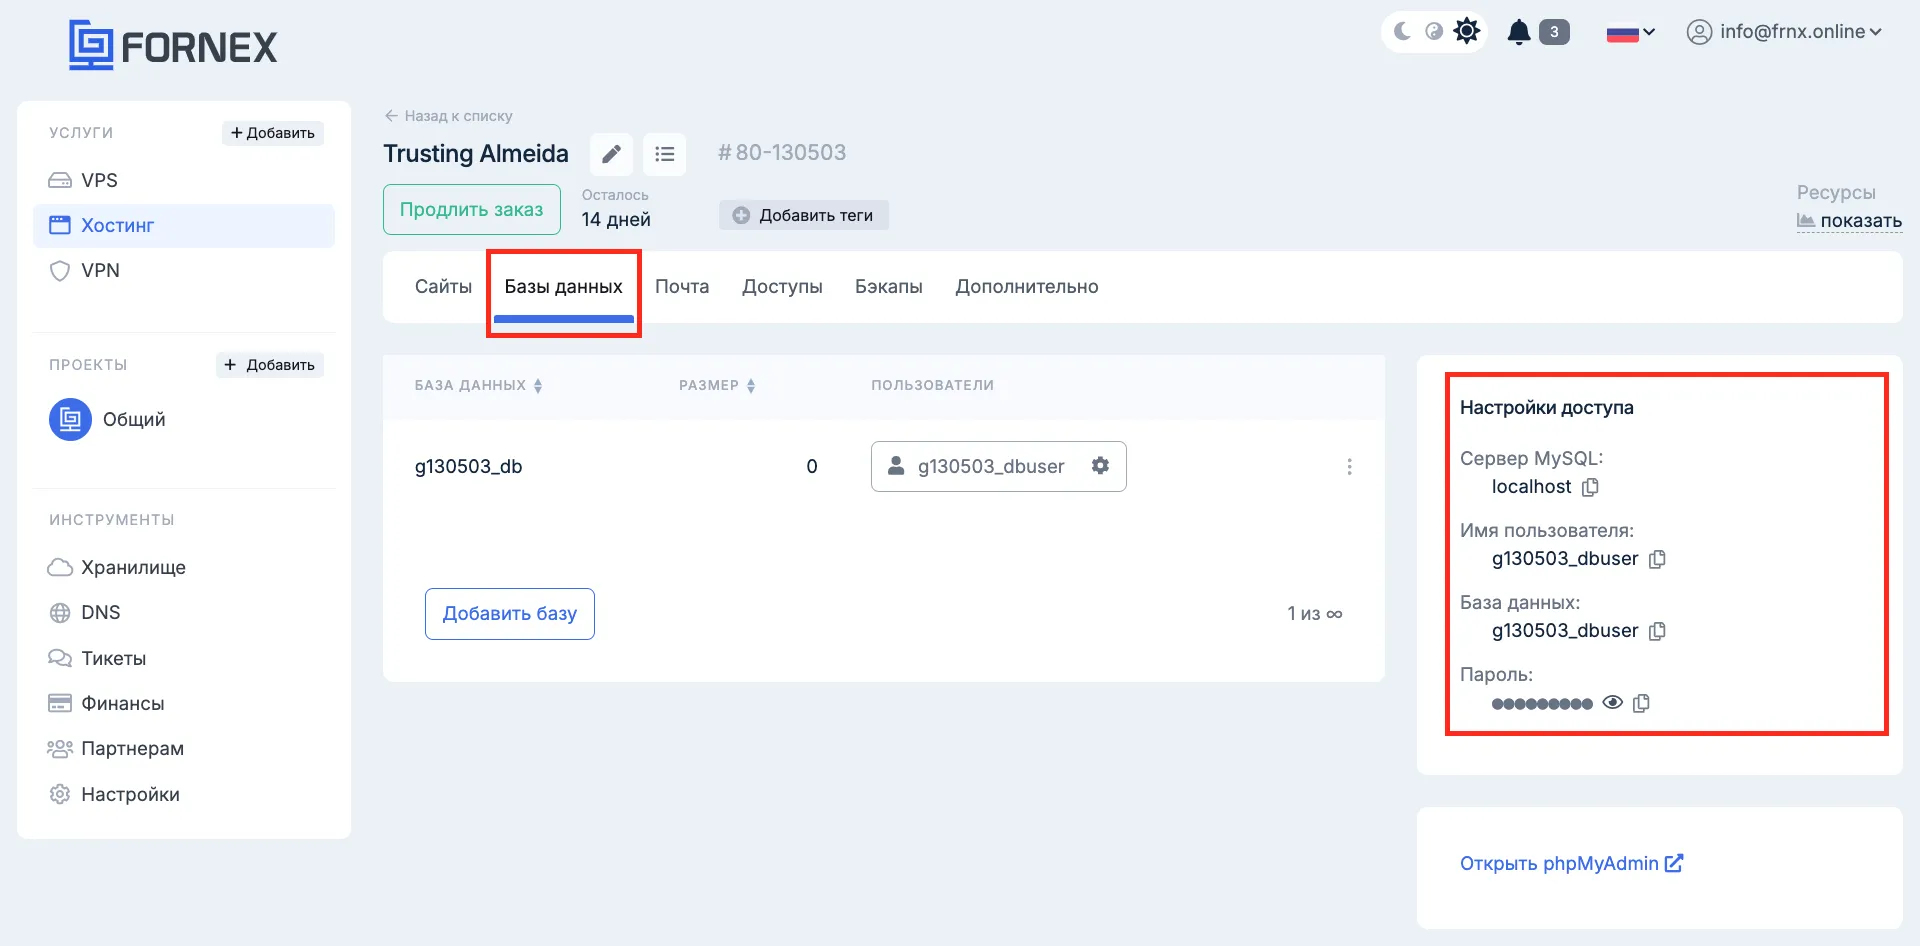
Task: Open three-dot menu for g130503_db row
Action: pos(1349,467)
